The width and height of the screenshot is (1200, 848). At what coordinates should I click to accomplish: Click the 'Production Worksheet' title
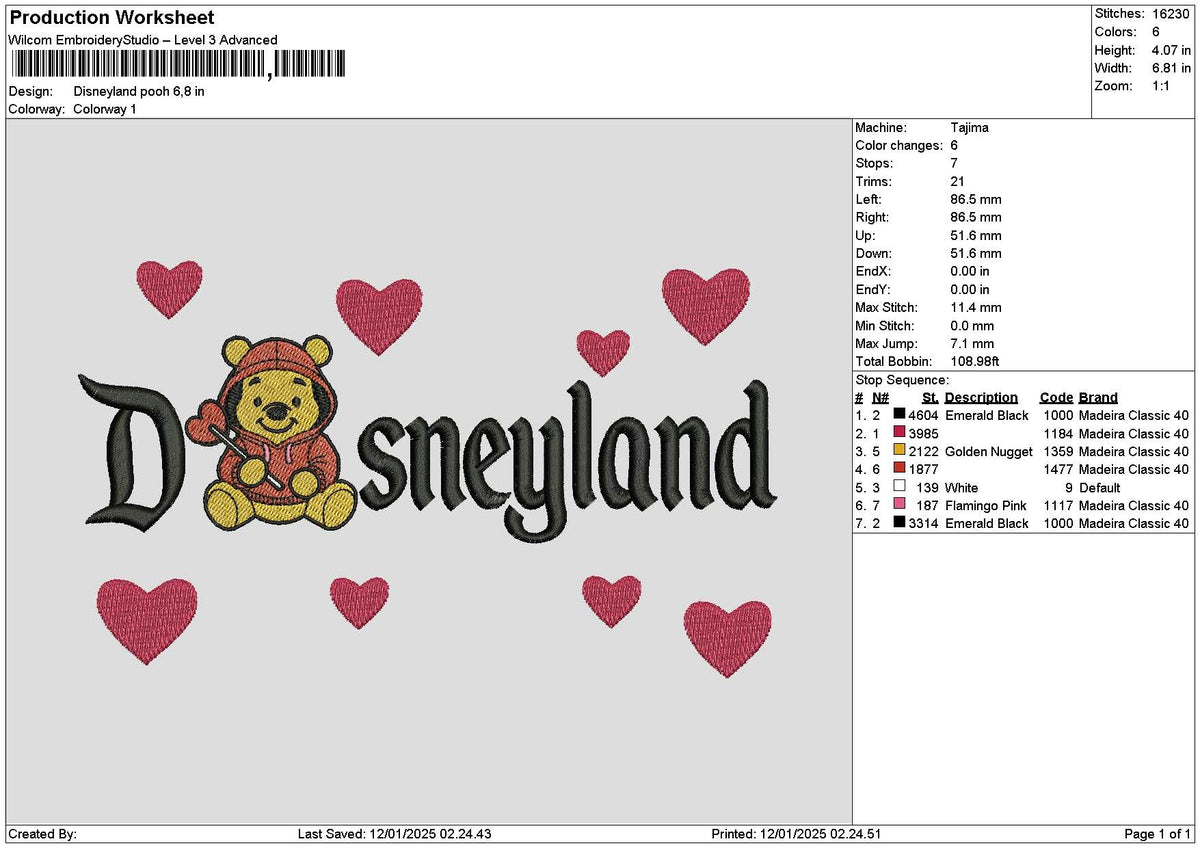[111, 18]
